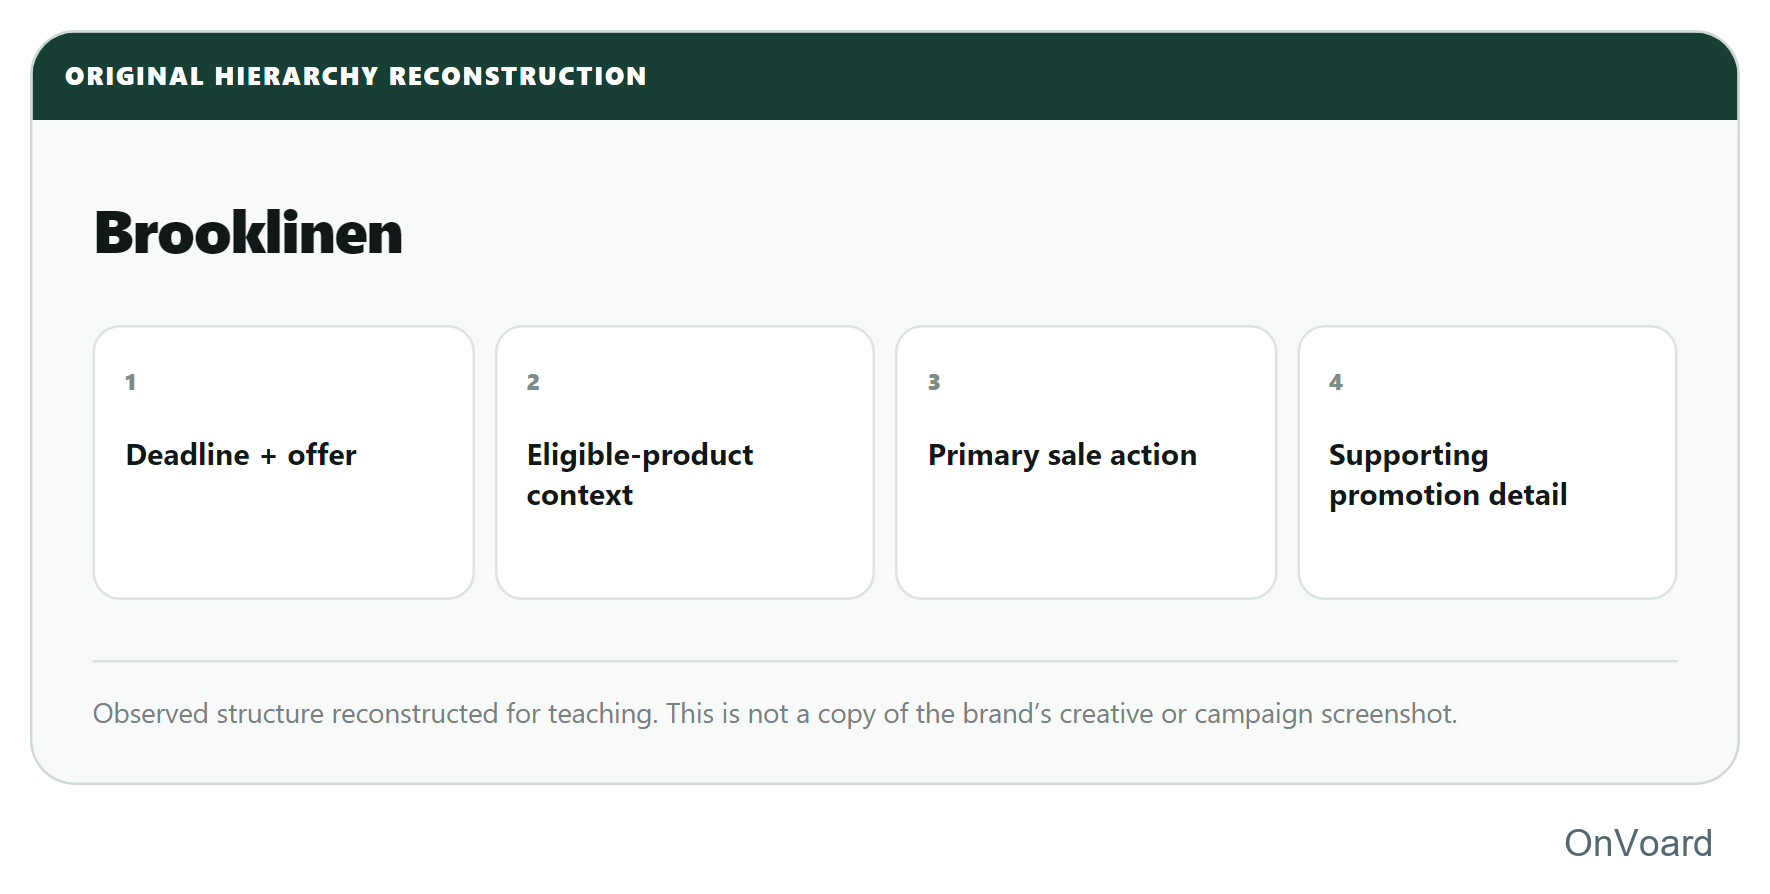Click the number 2 label
1770x894 pixels.
coord(533,382)
